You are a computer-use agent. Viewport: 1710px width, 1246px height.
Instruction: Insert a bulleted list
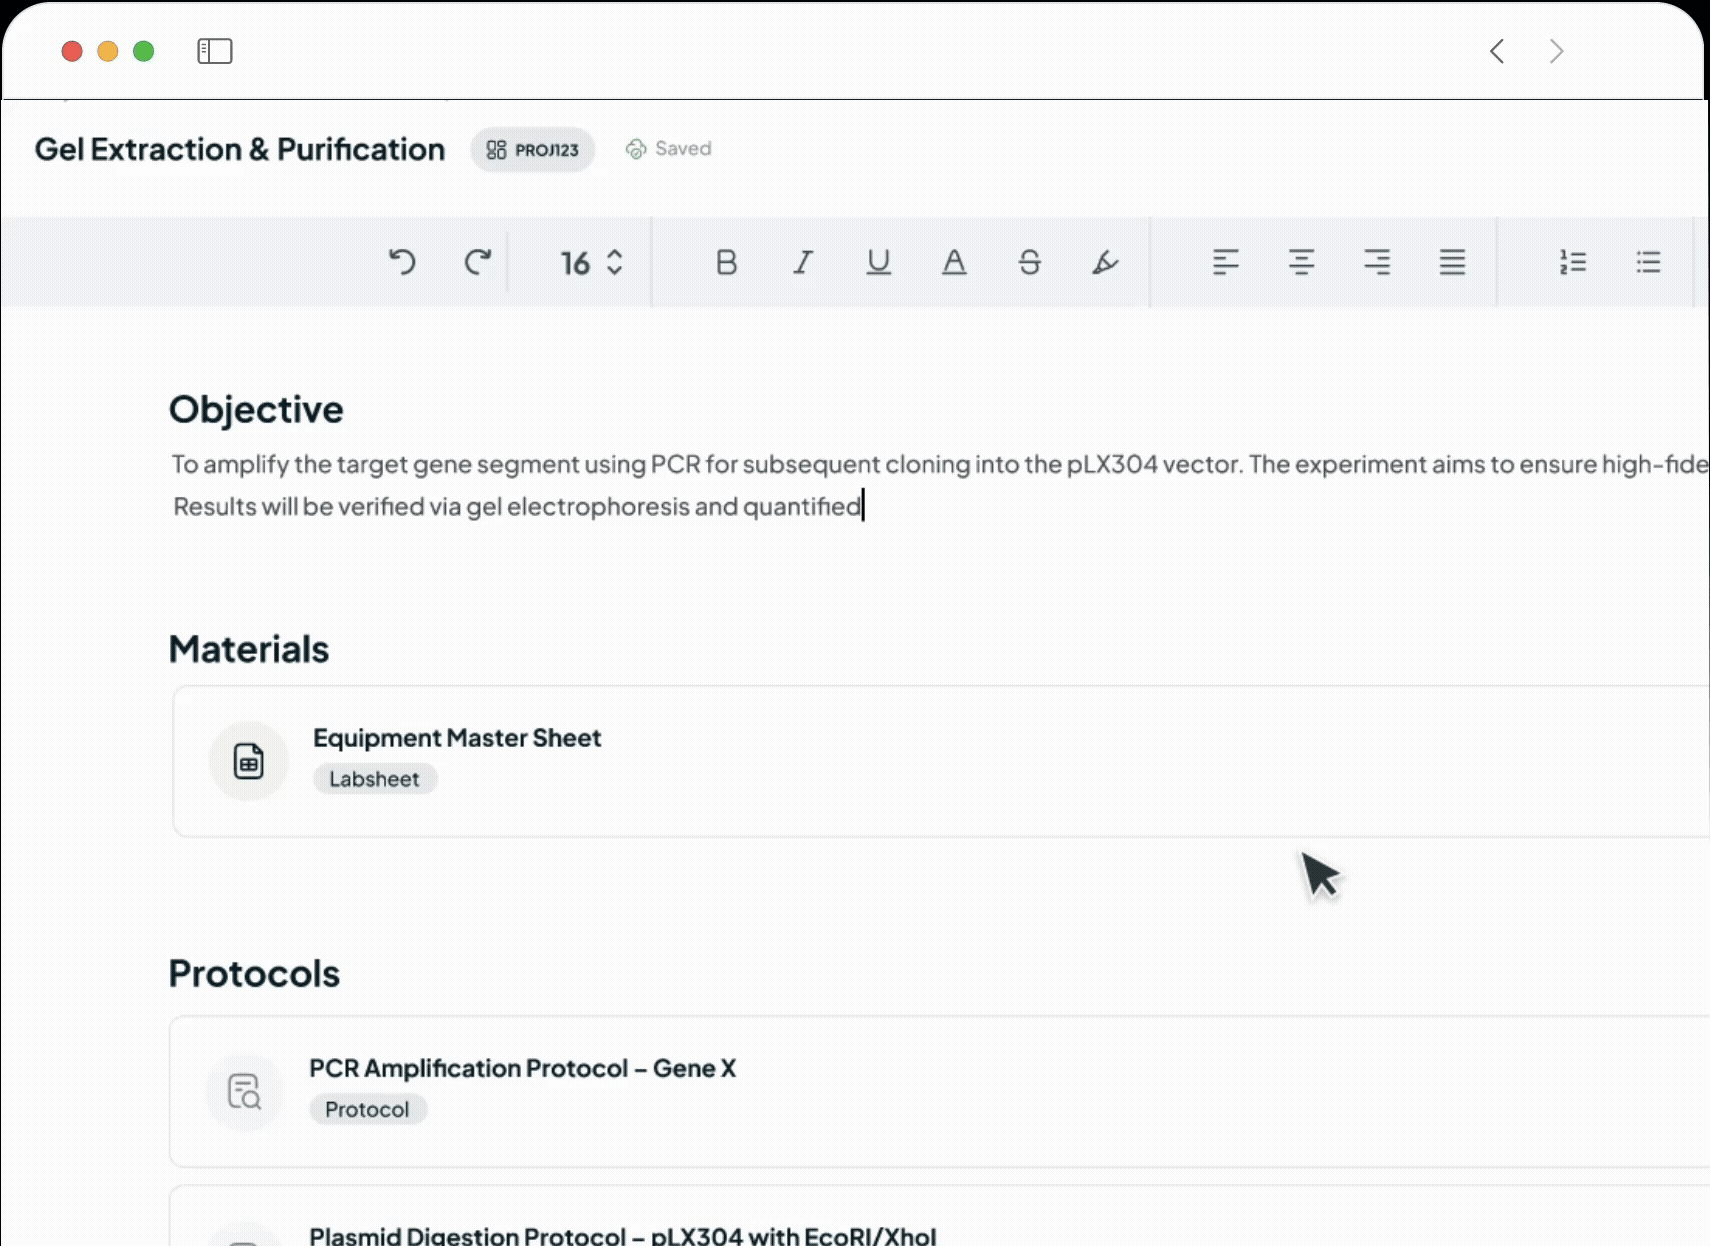tap(1648, 262)
